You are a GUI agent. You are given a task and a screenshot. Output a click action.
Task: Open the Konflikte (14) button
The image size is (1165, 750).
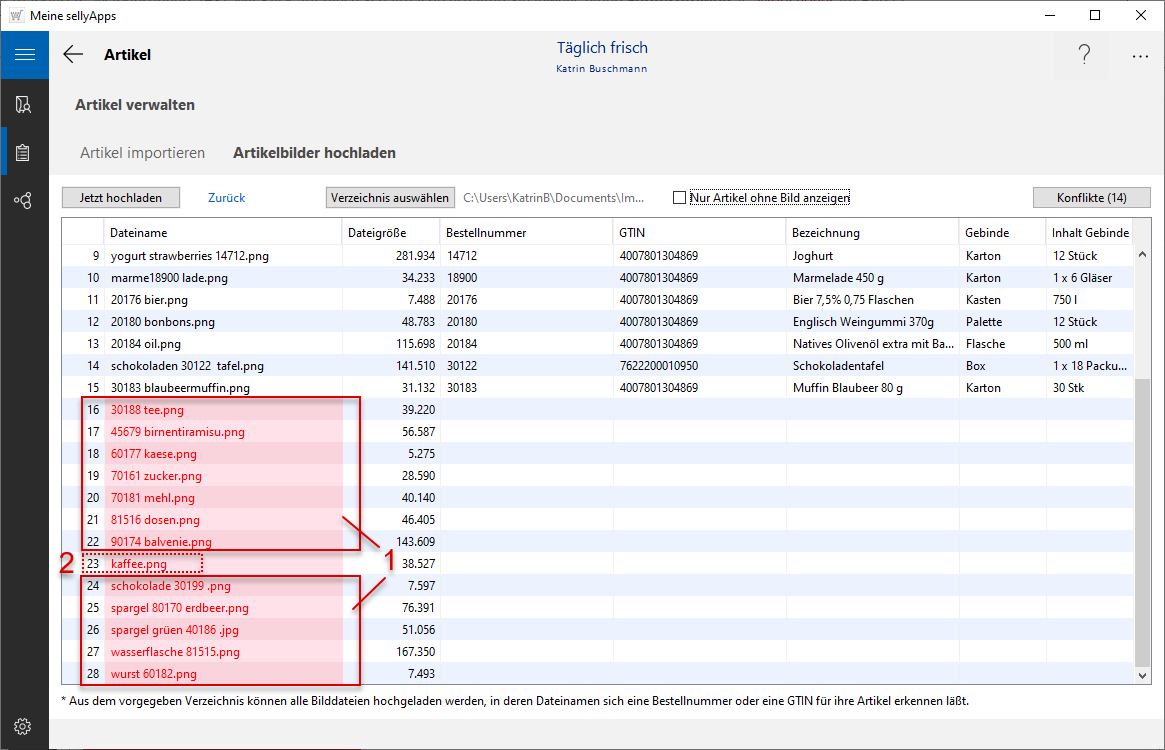click(x=1091, y=198)
